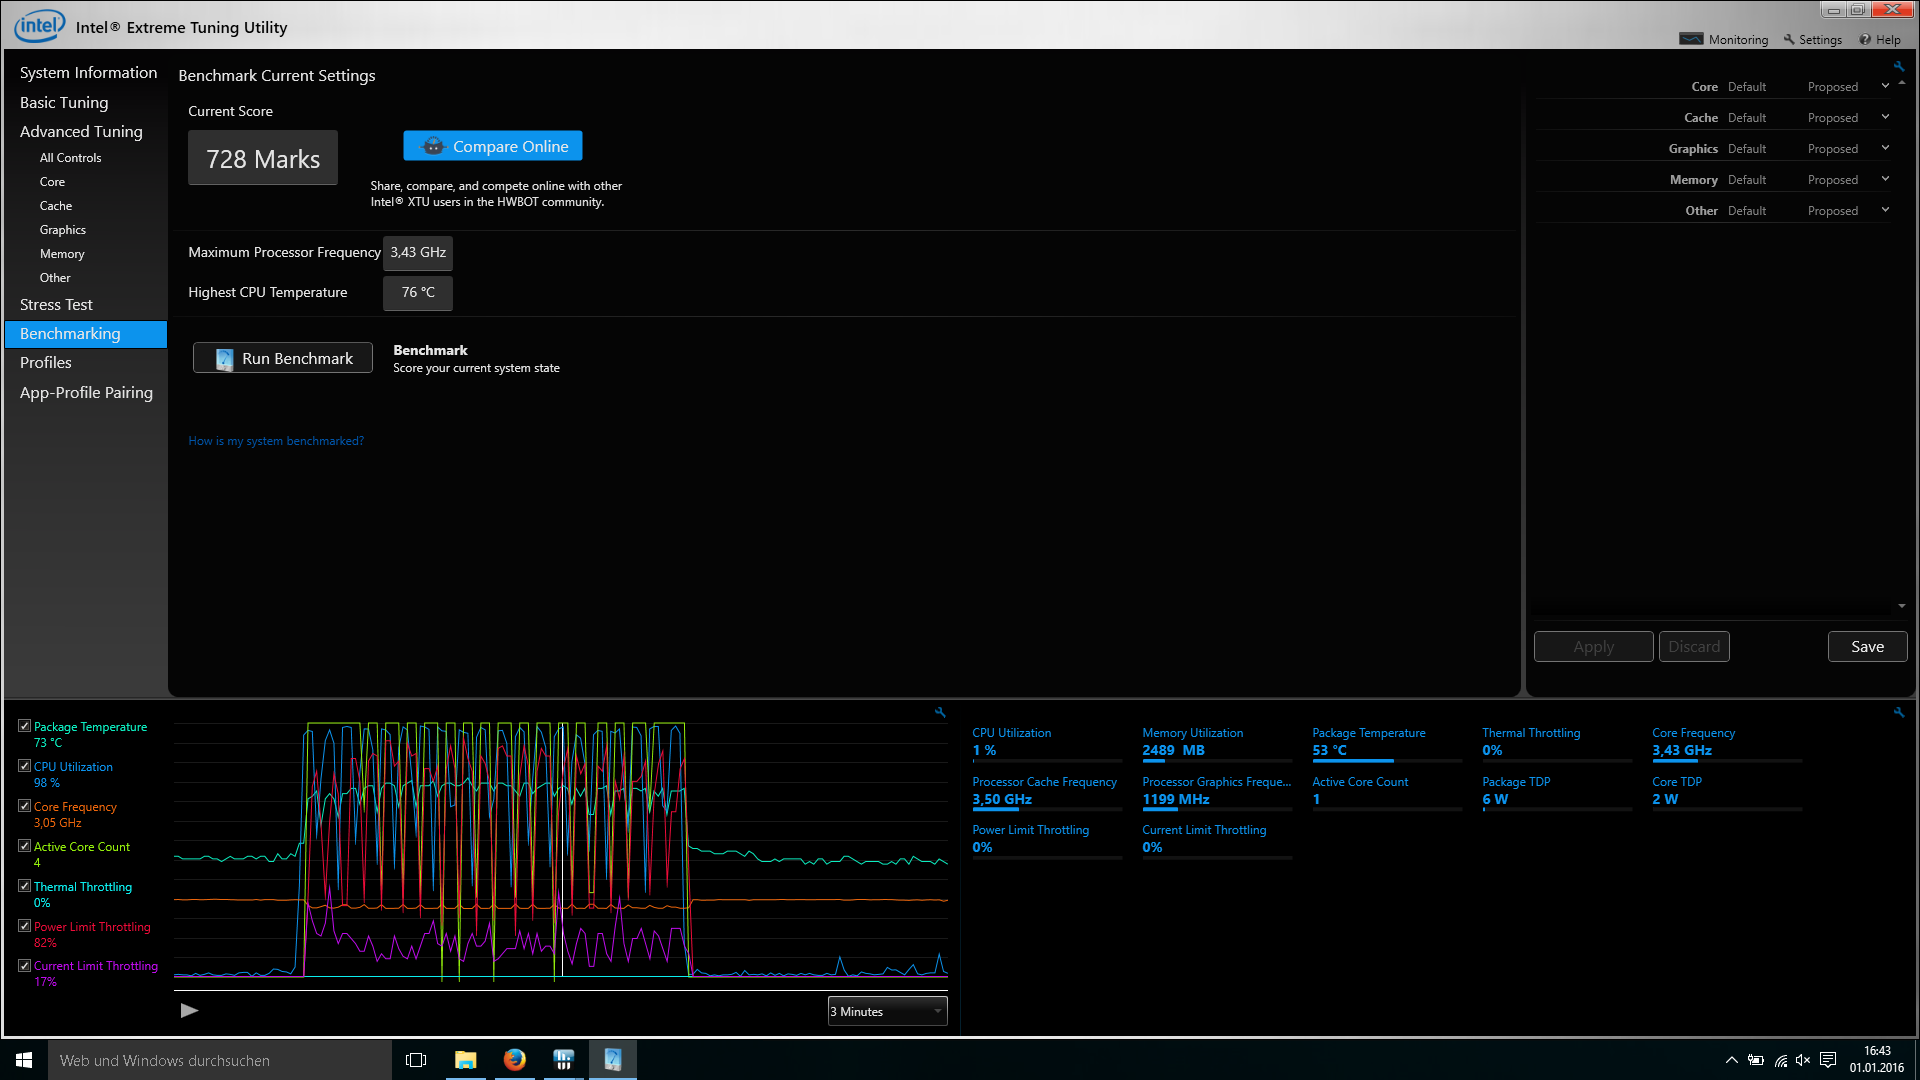Screen dimensions: 1920x1080
Task: Open the Stress Test section
Action: pos(56,305)
